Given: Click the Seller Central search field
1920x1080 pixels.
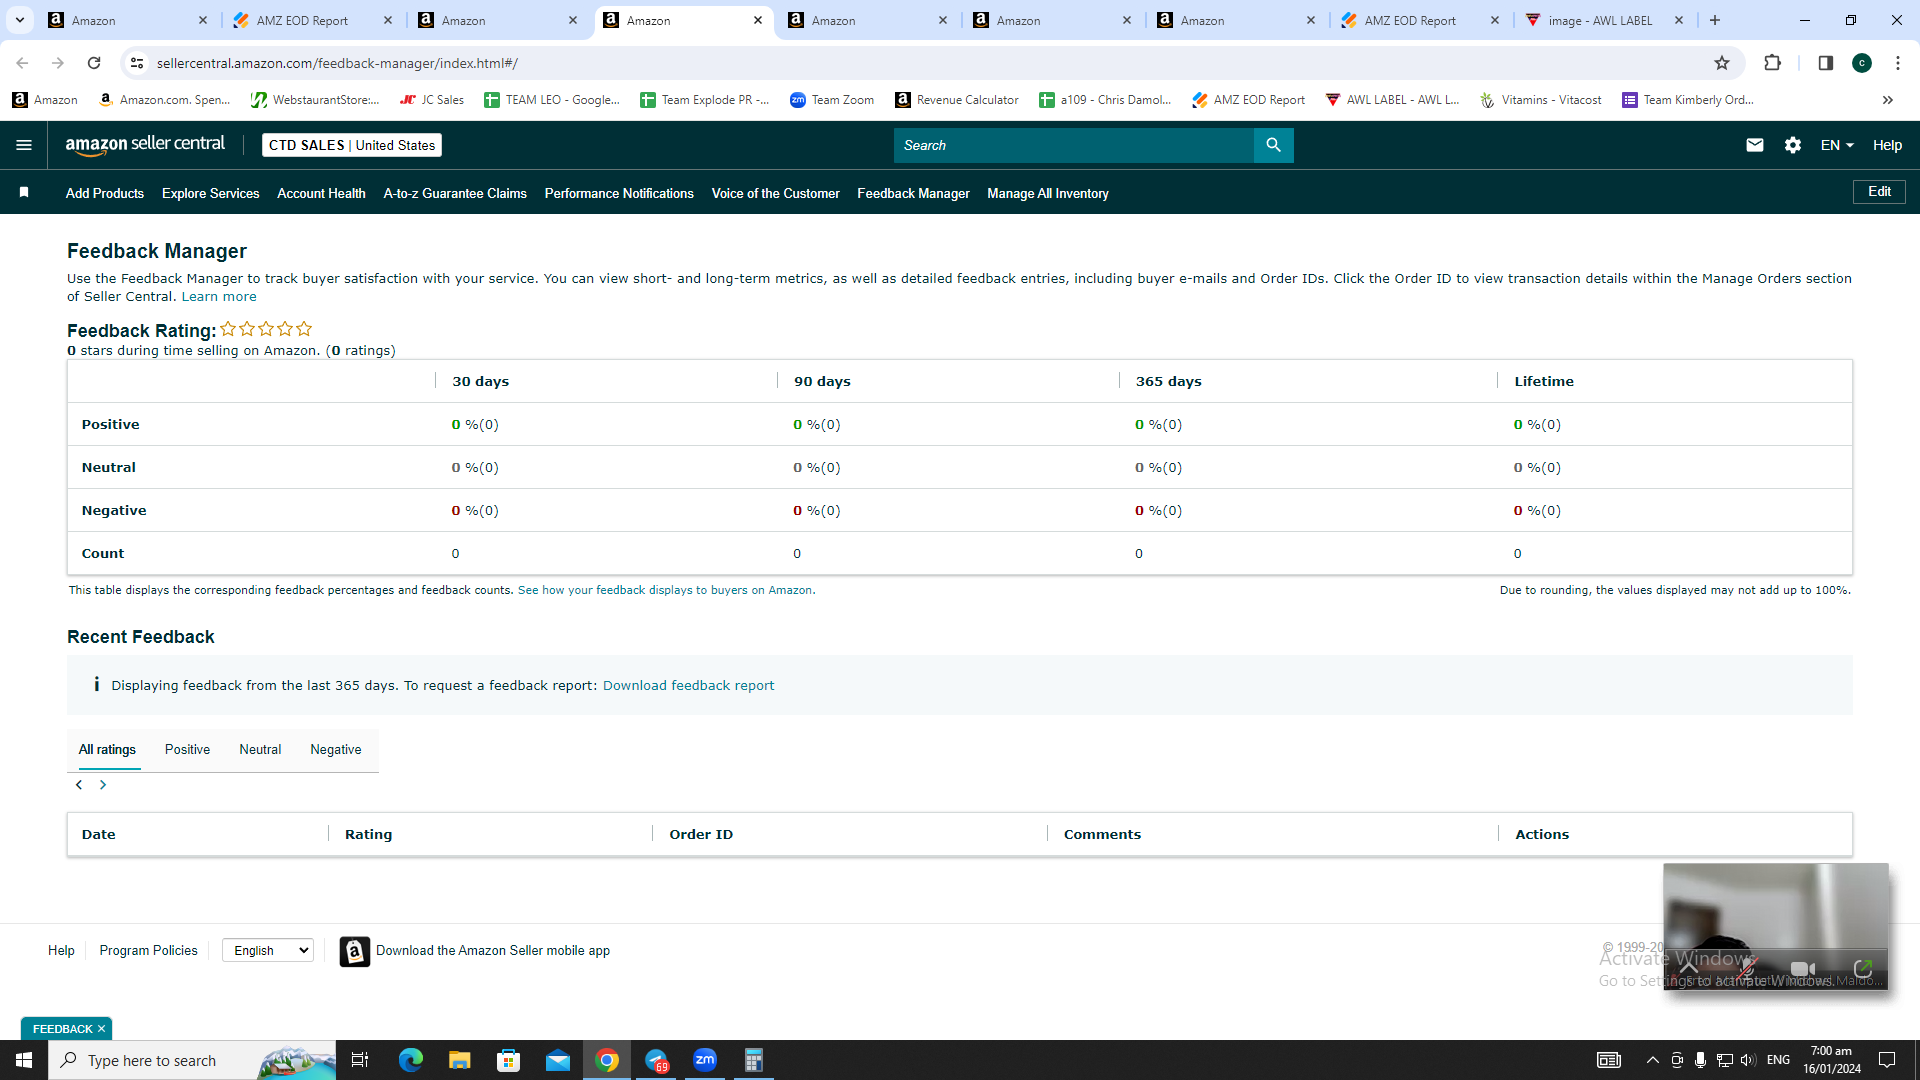Looking at the screenshot, I should pos(1074,145).
